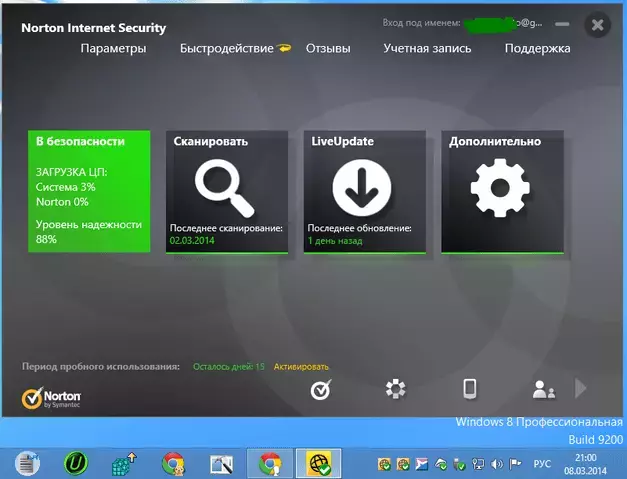Click the cloud-shaped tray icon with green check
This screenshot has height=479, width=627.
(441, 464)
